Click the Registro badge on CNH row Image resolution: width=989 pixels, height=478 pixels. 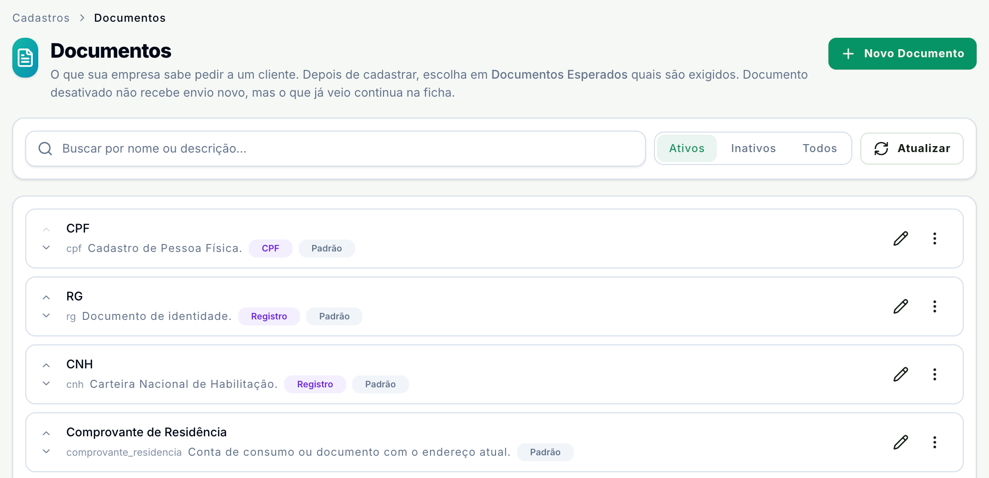click(x=315, y=385)
